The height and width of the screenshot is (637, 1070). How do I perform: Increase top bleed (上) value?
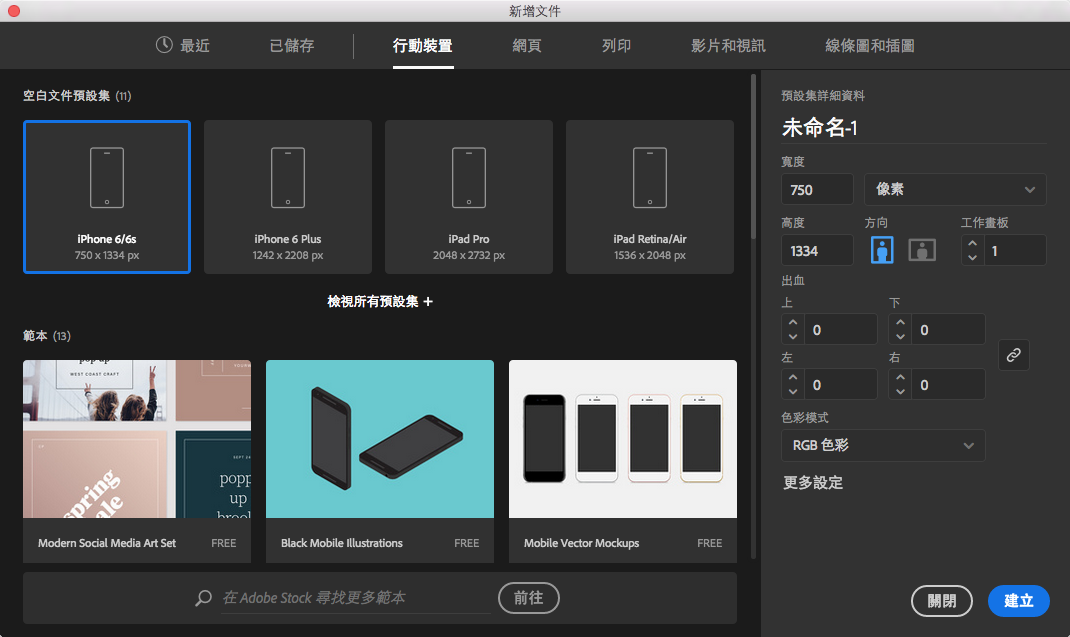tap(792, 322)
